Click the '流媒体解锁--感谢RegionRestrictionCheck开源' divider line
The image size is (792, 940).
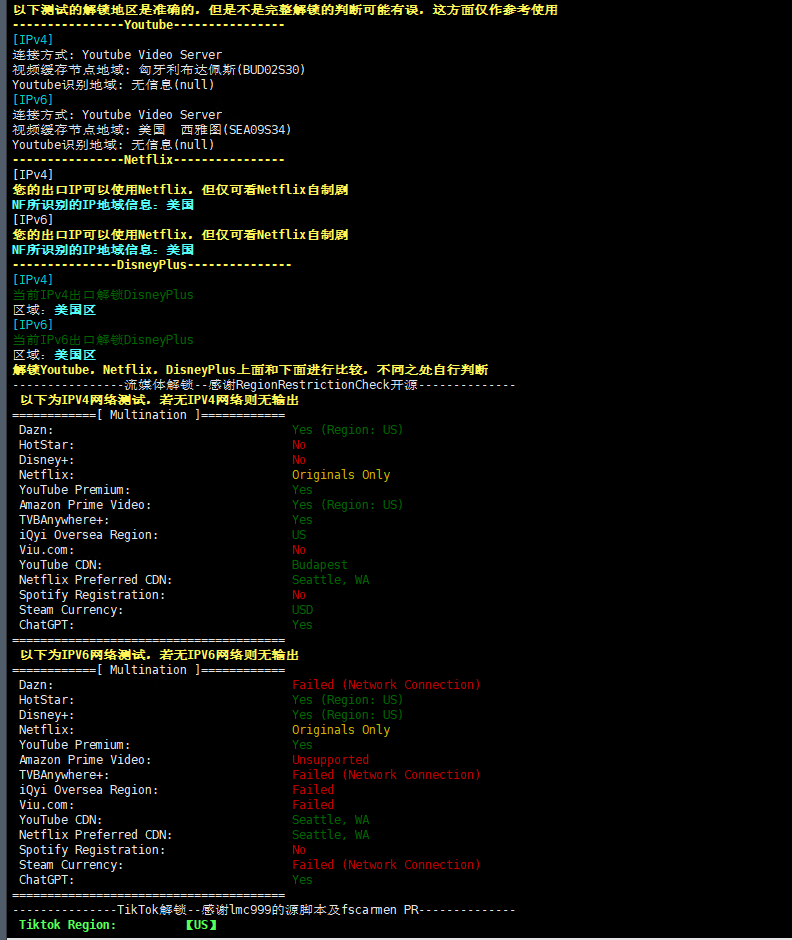pyautogui.click(x=264, y=385)
